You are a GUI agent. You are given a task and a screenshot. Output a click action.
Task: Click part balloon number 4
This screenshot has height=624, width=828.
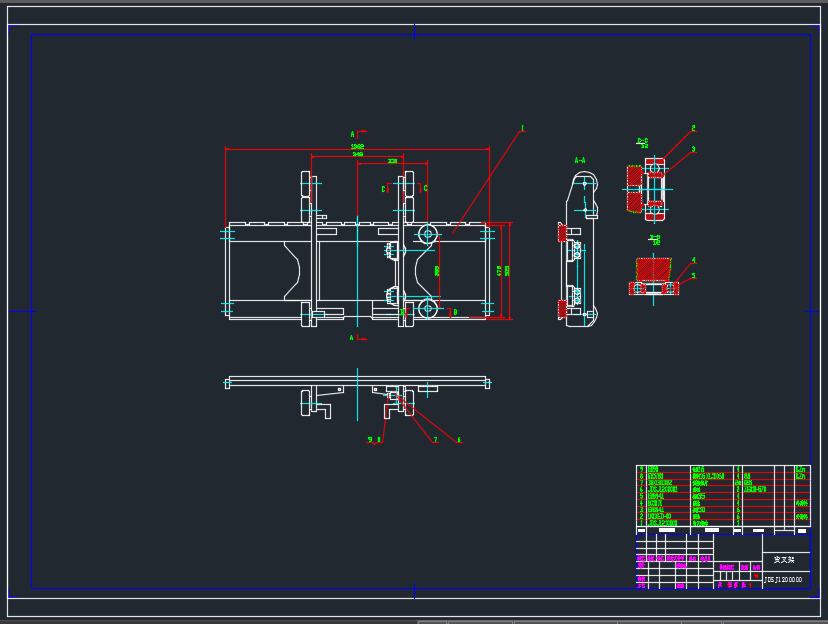[693, 260]
